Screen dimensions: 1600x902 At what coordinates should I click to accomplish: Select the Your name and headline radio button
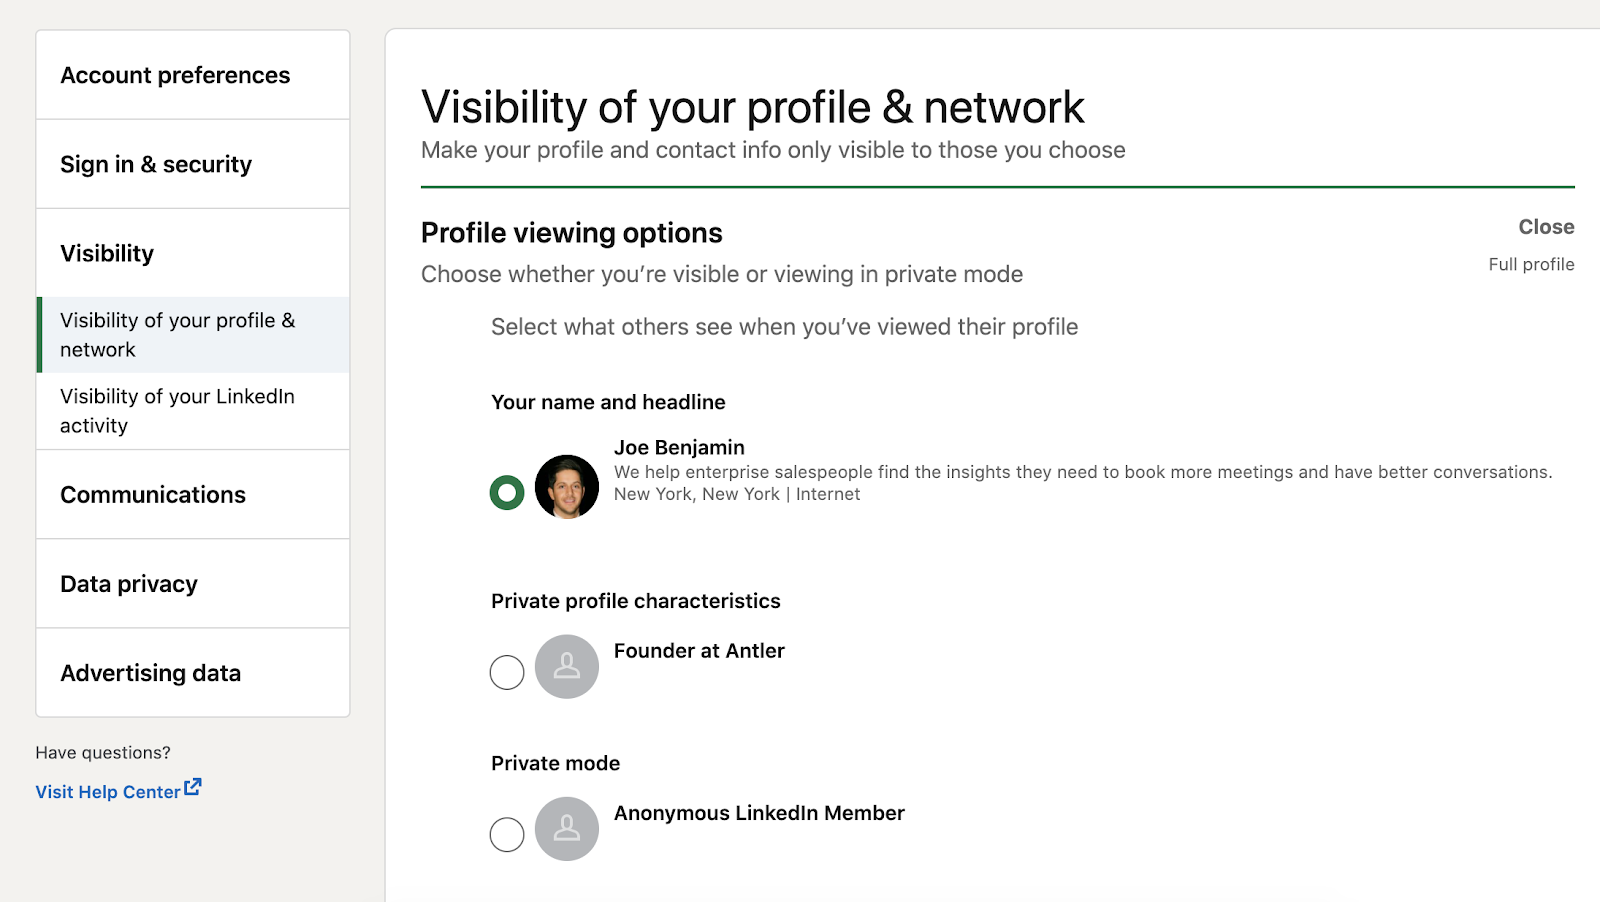pyautogui.click(x=507, y=492)
